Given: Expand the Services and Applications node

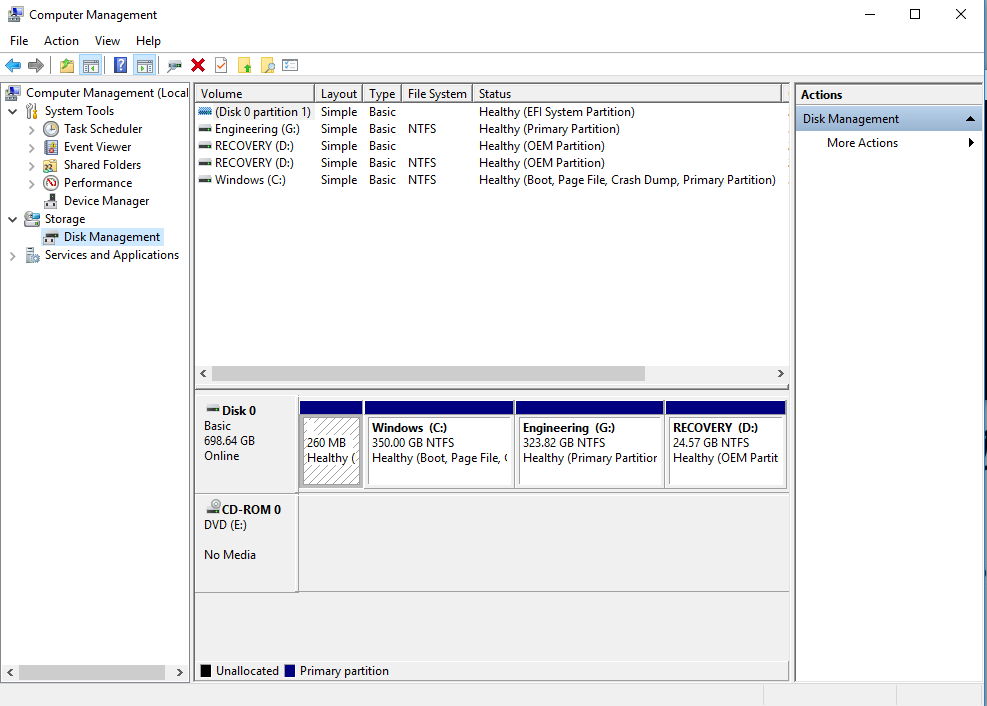Looking at the screenshot, I should [12, 255].
